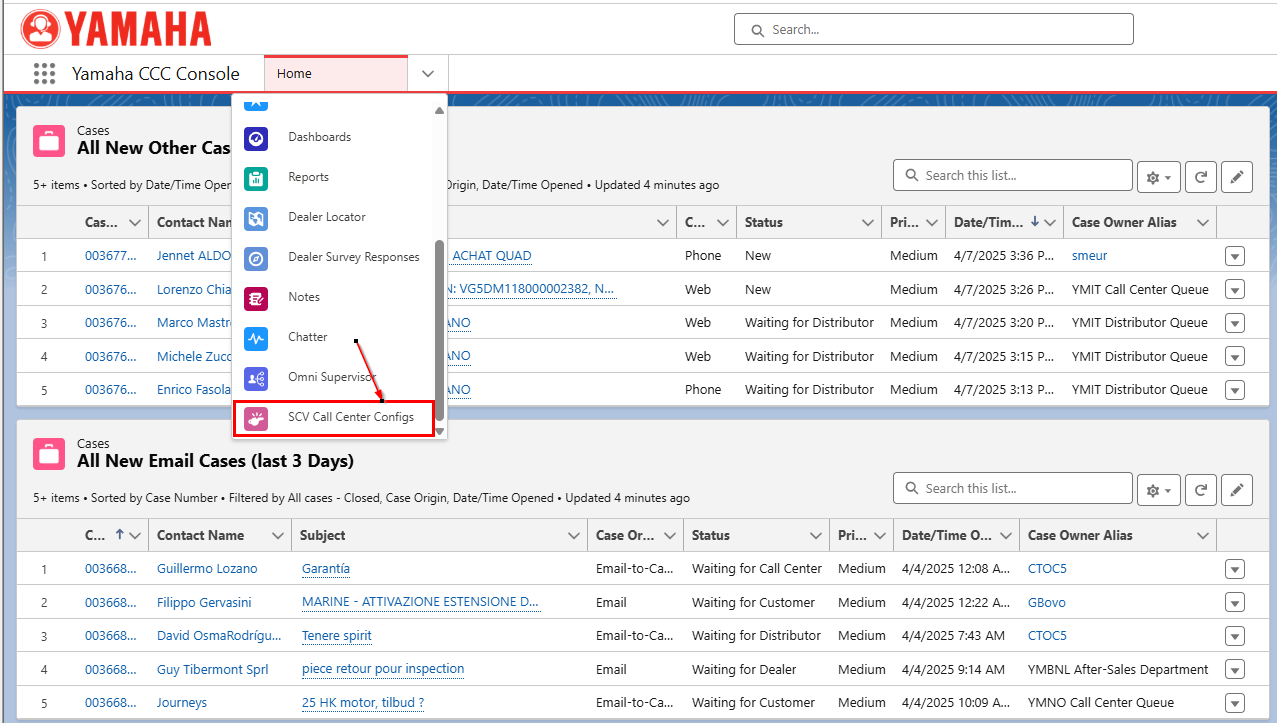Select Waiting for Dealer status cell

[x=744, y=669]
